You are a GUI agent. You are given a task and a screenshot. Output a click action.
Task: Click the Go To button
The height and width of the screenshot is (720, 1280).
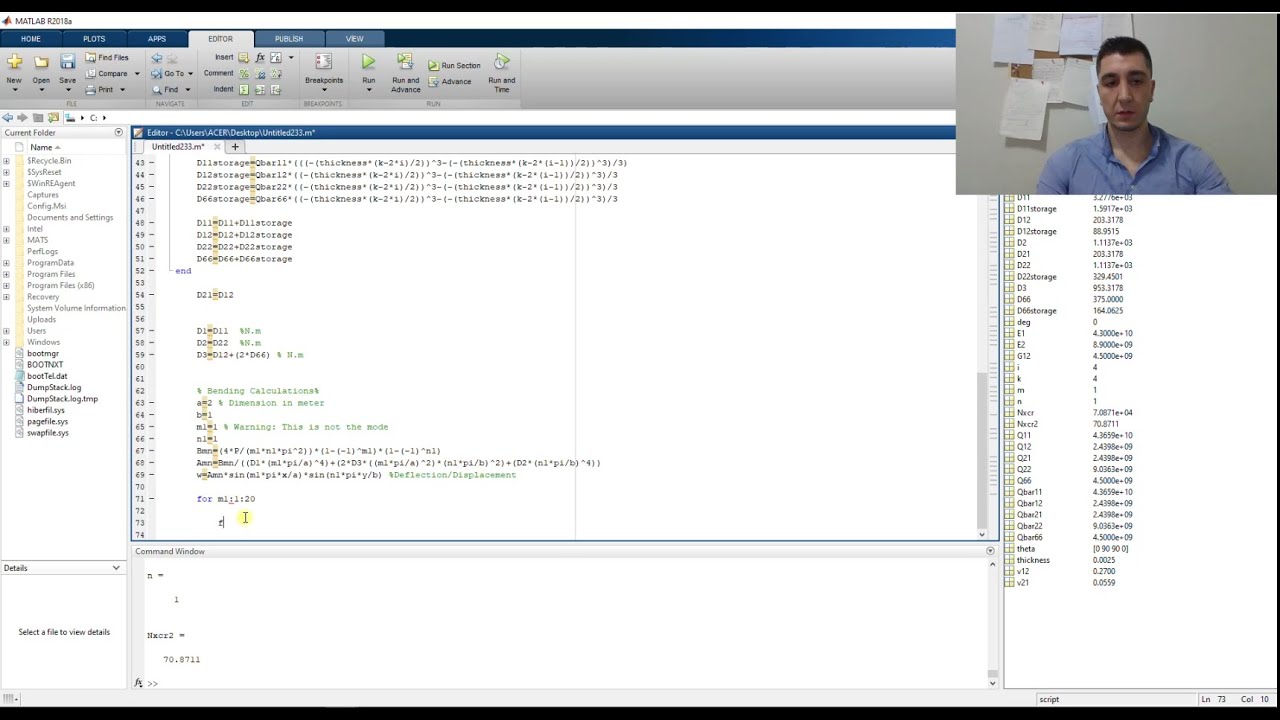click(168, 73)
